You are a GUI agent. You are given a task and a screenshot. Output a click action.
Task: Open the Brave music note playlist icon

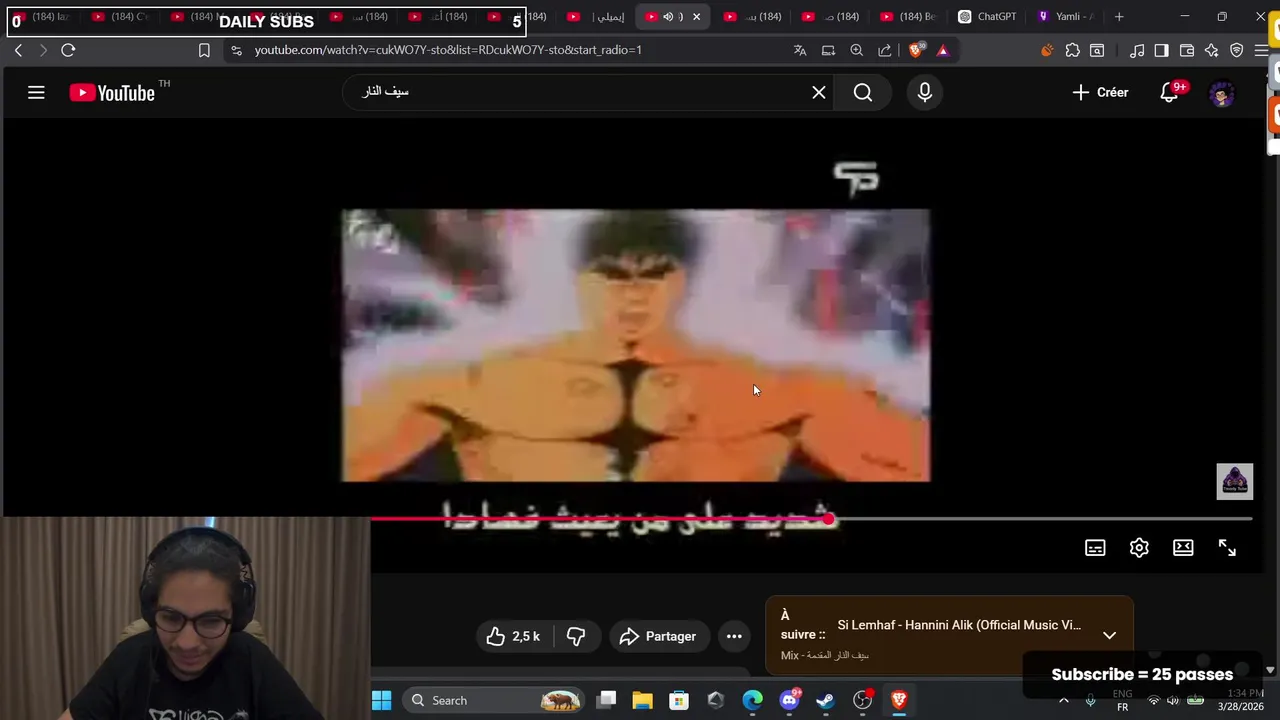click(1137, 50)
